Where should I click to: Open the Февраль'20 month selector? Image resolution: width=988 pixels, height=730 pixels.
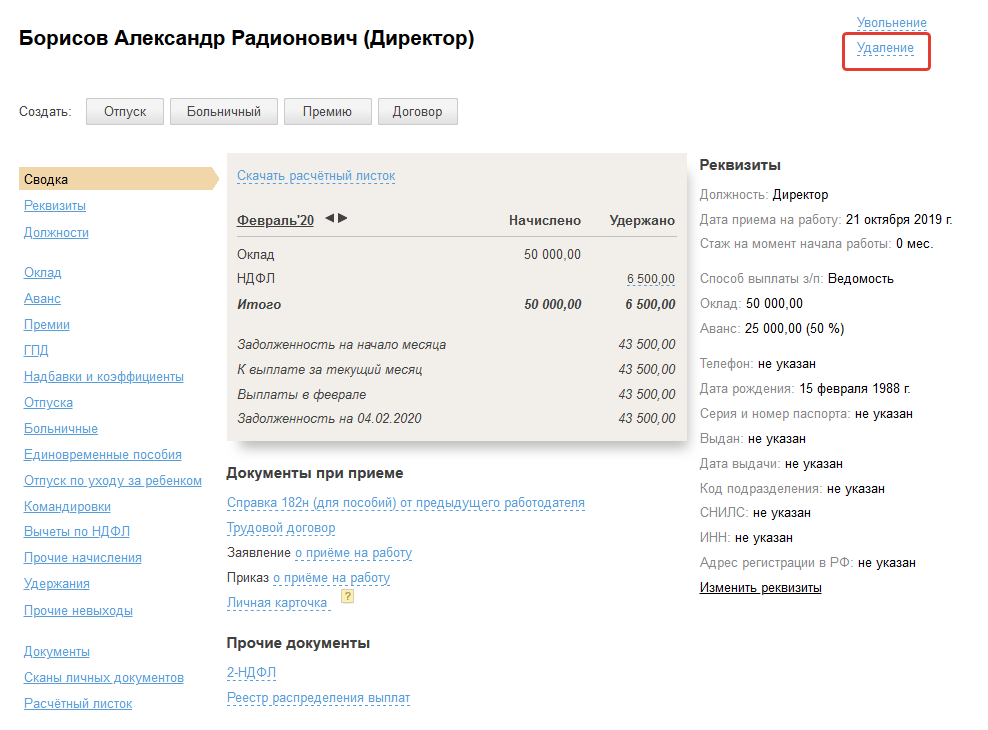pos(275,220)
